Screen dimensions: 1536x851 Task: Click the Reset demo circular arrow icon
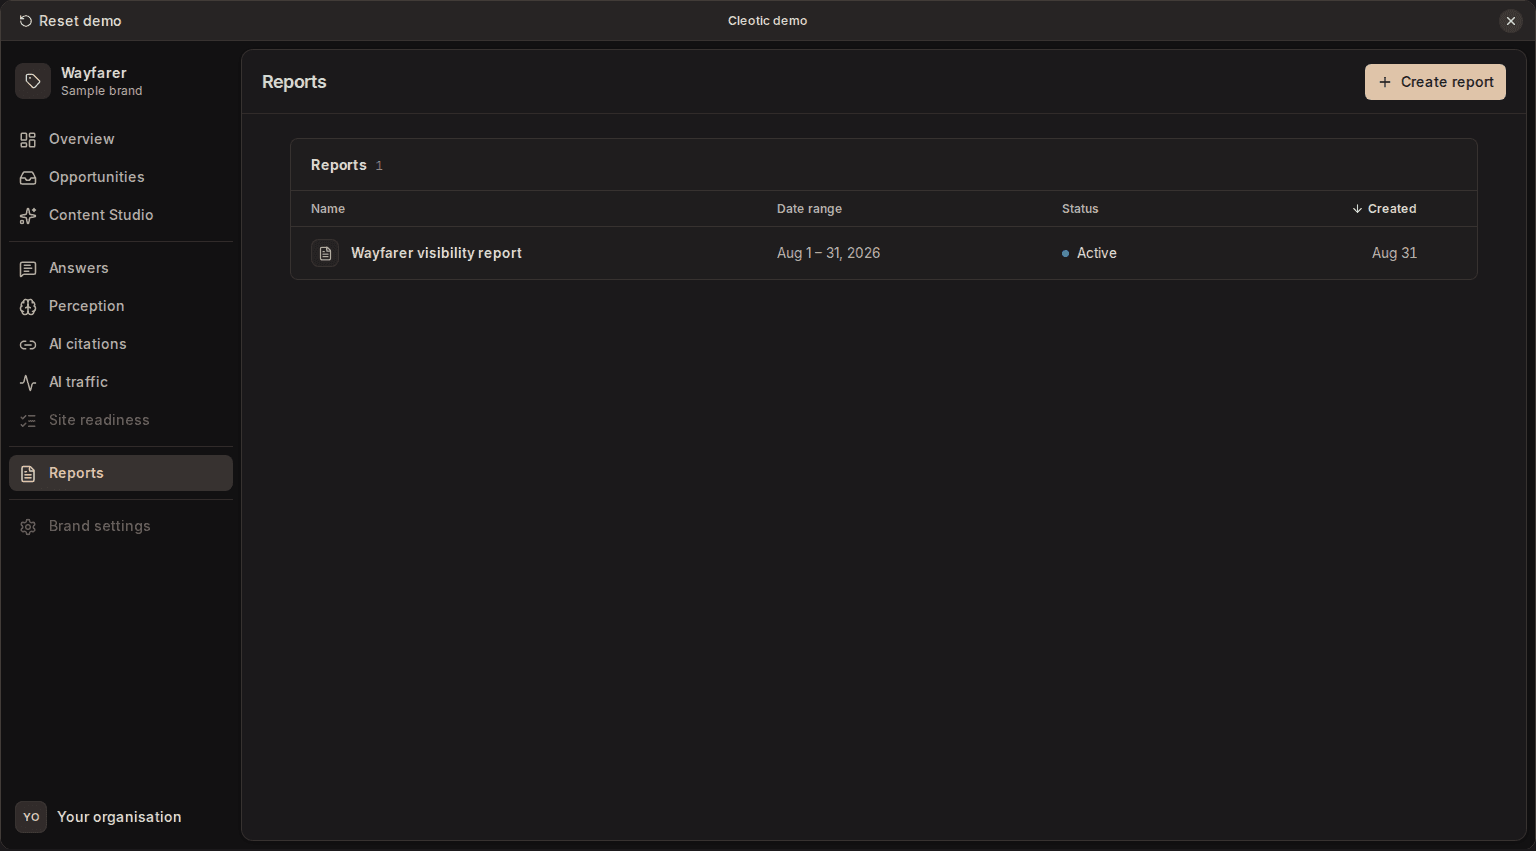point(26,21)
